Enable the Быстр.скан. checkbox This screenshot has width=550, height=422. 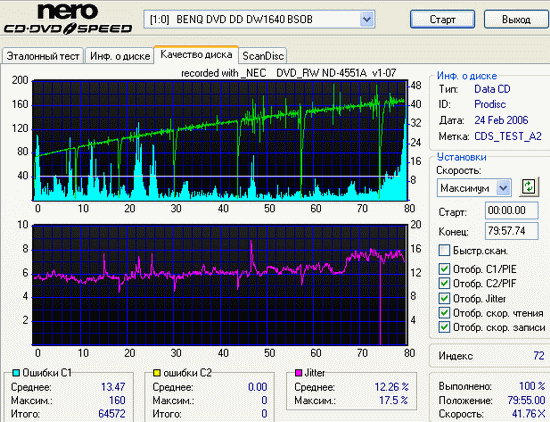coord(444,250)
